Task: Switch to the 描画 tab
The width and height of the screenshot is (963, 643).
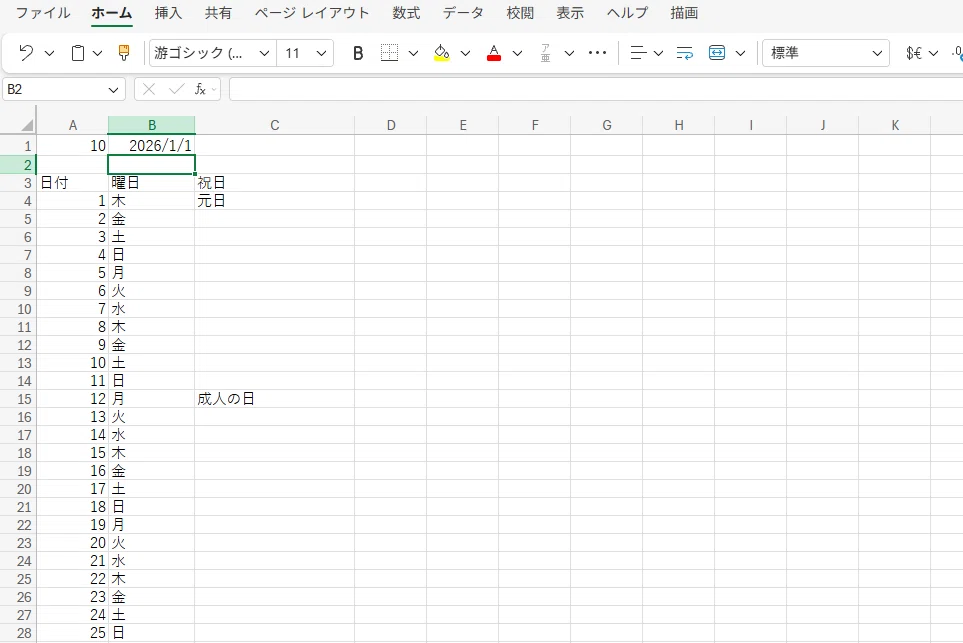Action: 684,13
